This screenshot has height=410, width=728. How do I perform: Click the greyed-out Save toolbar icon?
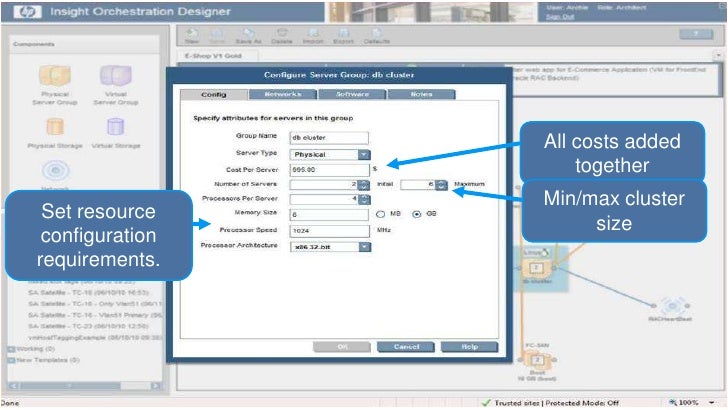tap(217, 33)
